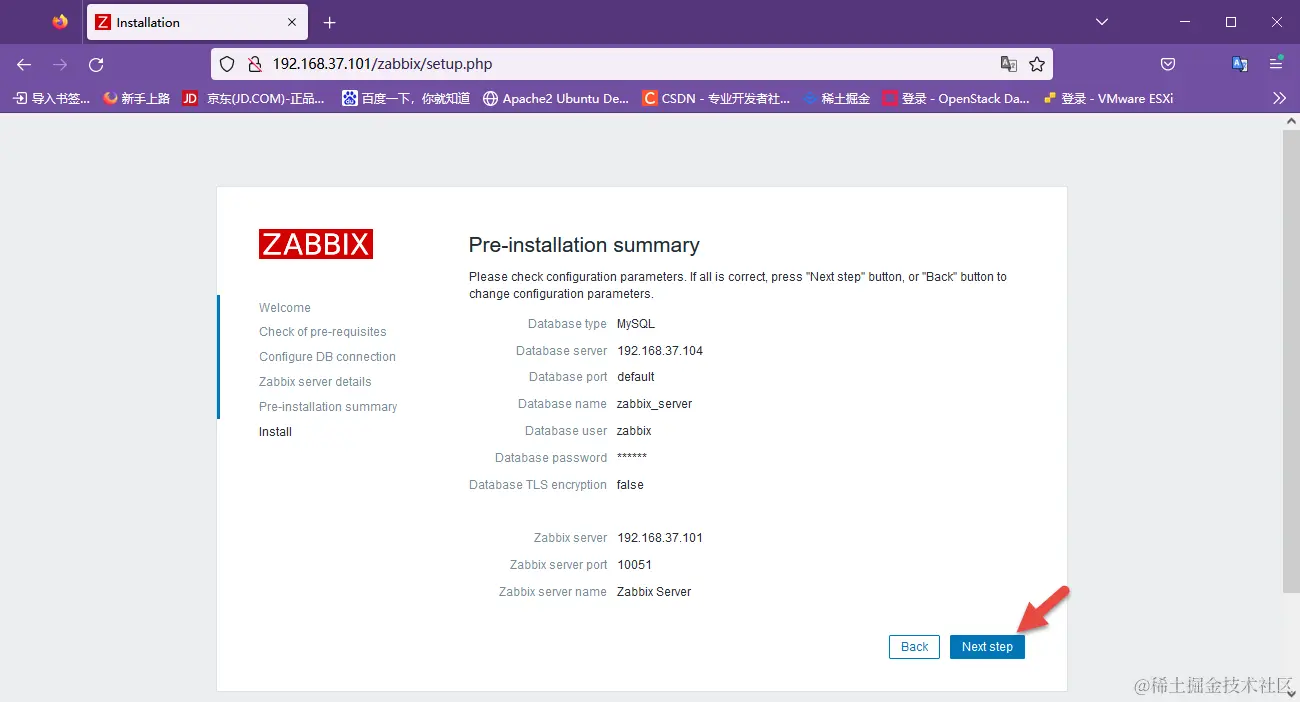This screenshot has width=1300, height=702.
Task: Reload the current page
Action: click(x=96, y=64)
